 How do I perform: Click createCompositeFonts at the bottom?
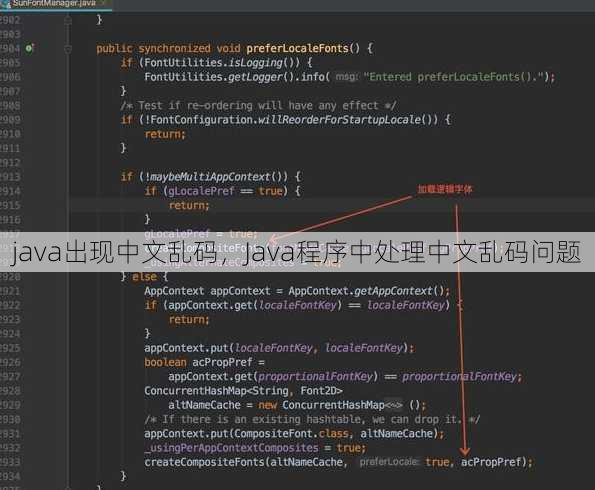[204, 462]
